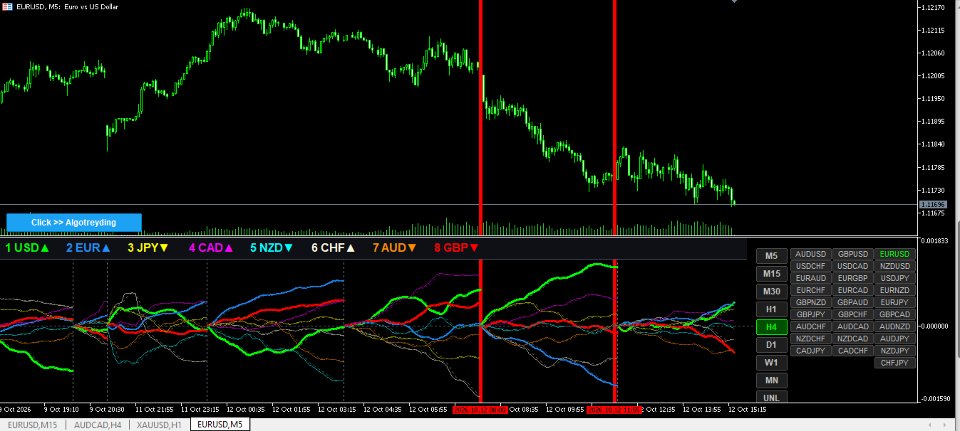The width and height of the screenshot is (960, 431).
Task: Load the EURNZD pair
Action: coord(894,290)
